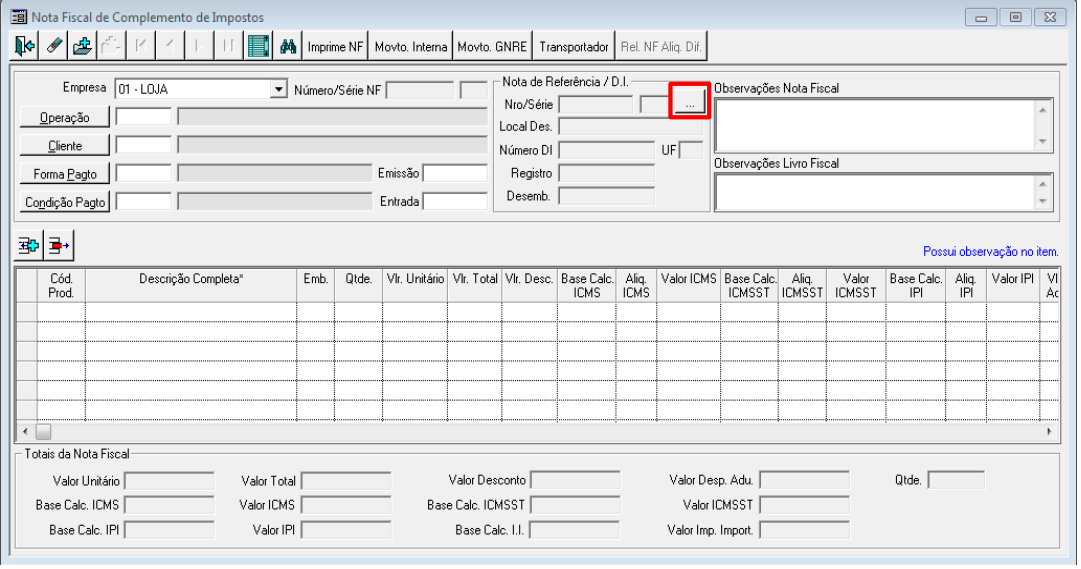Click the Condição Pagto button
Viewport: 1081px width, 569px height.
tap(65, 202)
